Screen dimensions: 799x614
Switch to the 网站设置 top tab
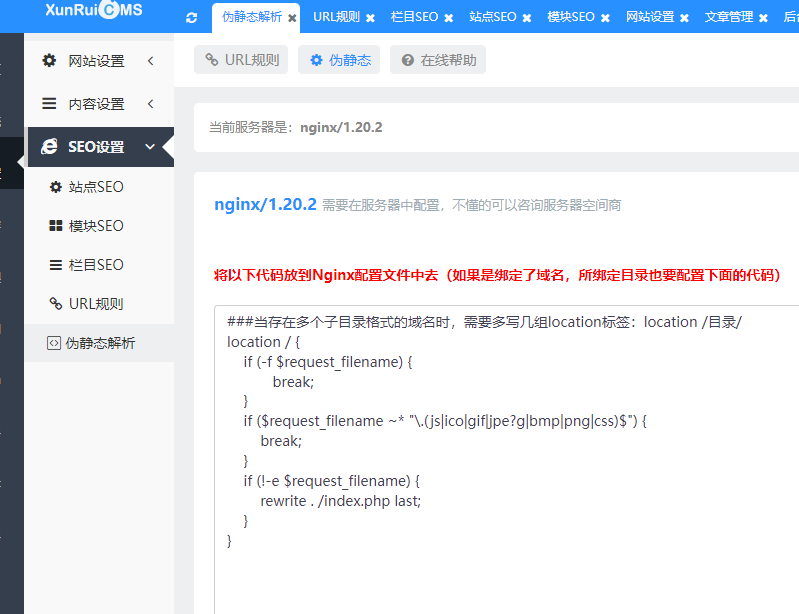[650, 17]
